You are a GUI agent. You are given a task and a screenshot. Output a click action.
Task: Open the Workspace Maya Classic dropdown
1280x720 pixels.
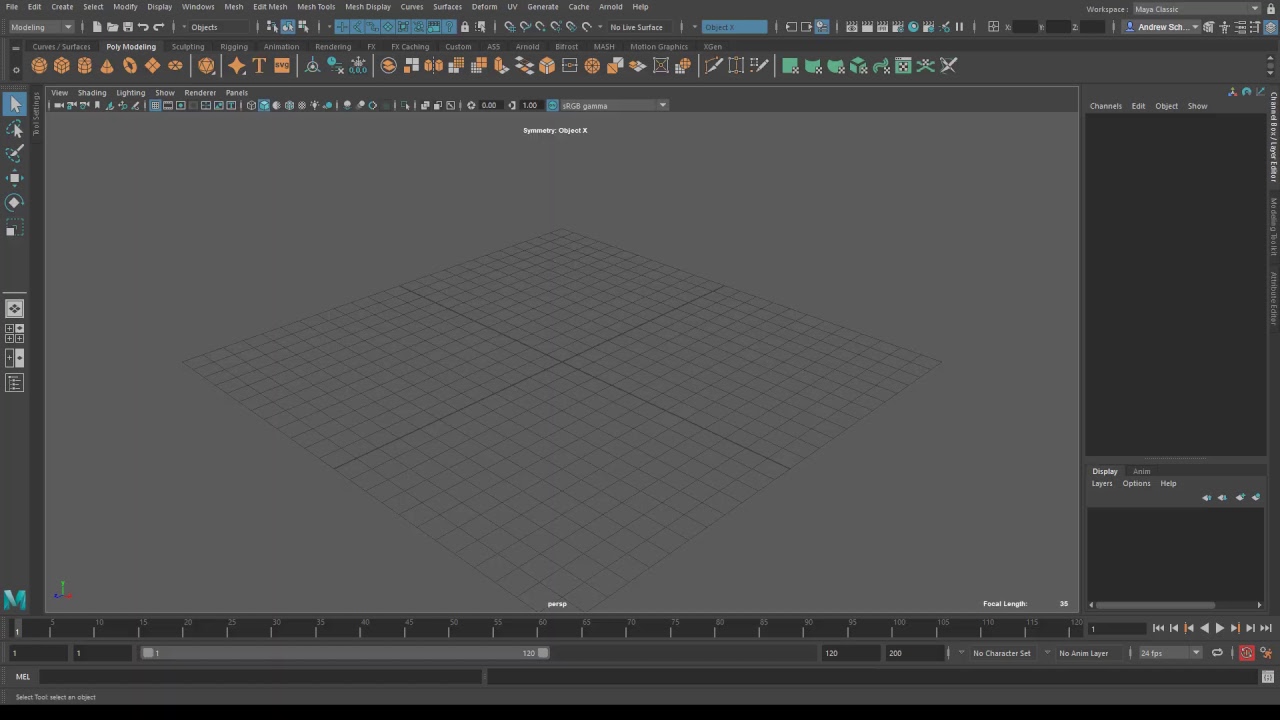[x=1196, y=9]
